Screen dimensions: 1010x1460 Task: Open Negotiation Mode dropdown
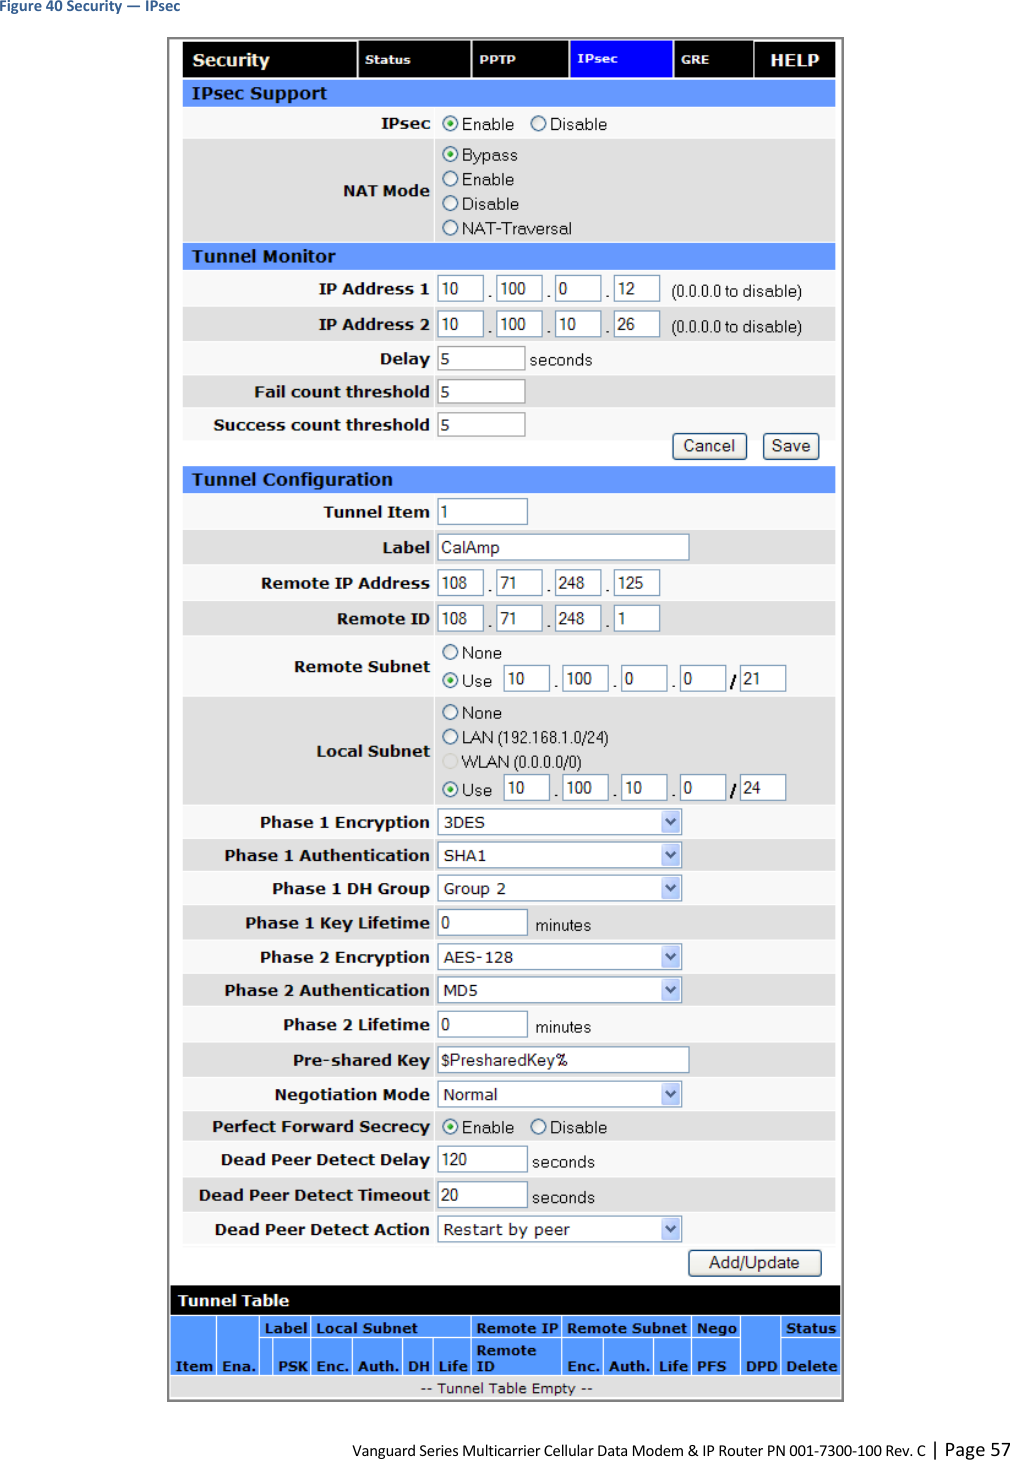[x=560, y=1094]
